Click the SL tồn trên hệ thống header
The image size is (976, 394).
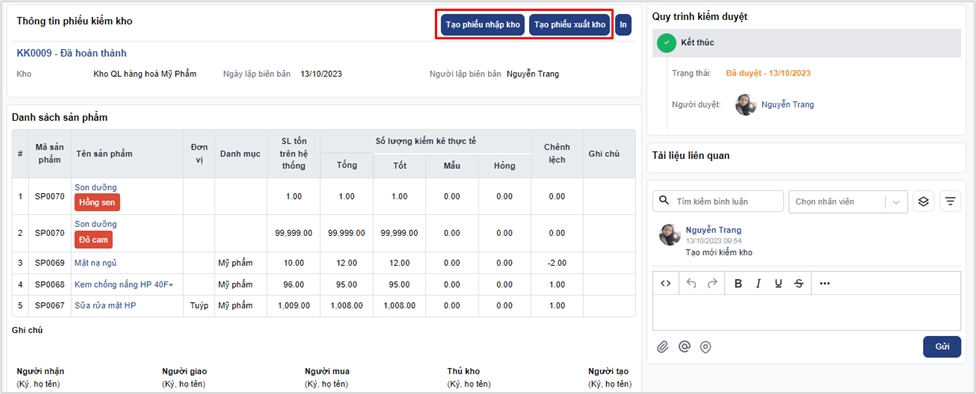click(293, 154)
